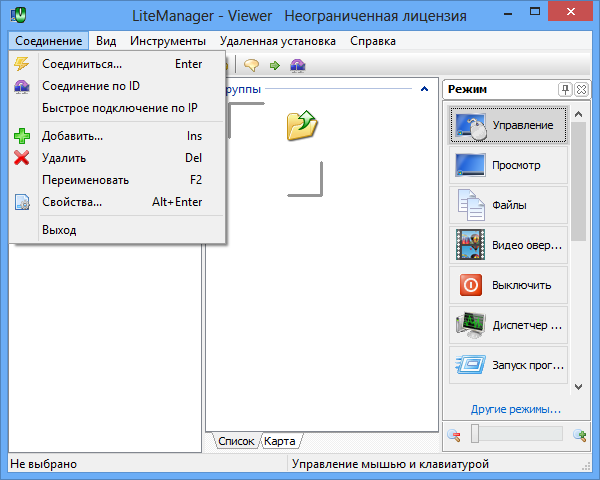Click the properties document icon in menu
This screenshot has width=600, height=480.
tap(22, 202)
